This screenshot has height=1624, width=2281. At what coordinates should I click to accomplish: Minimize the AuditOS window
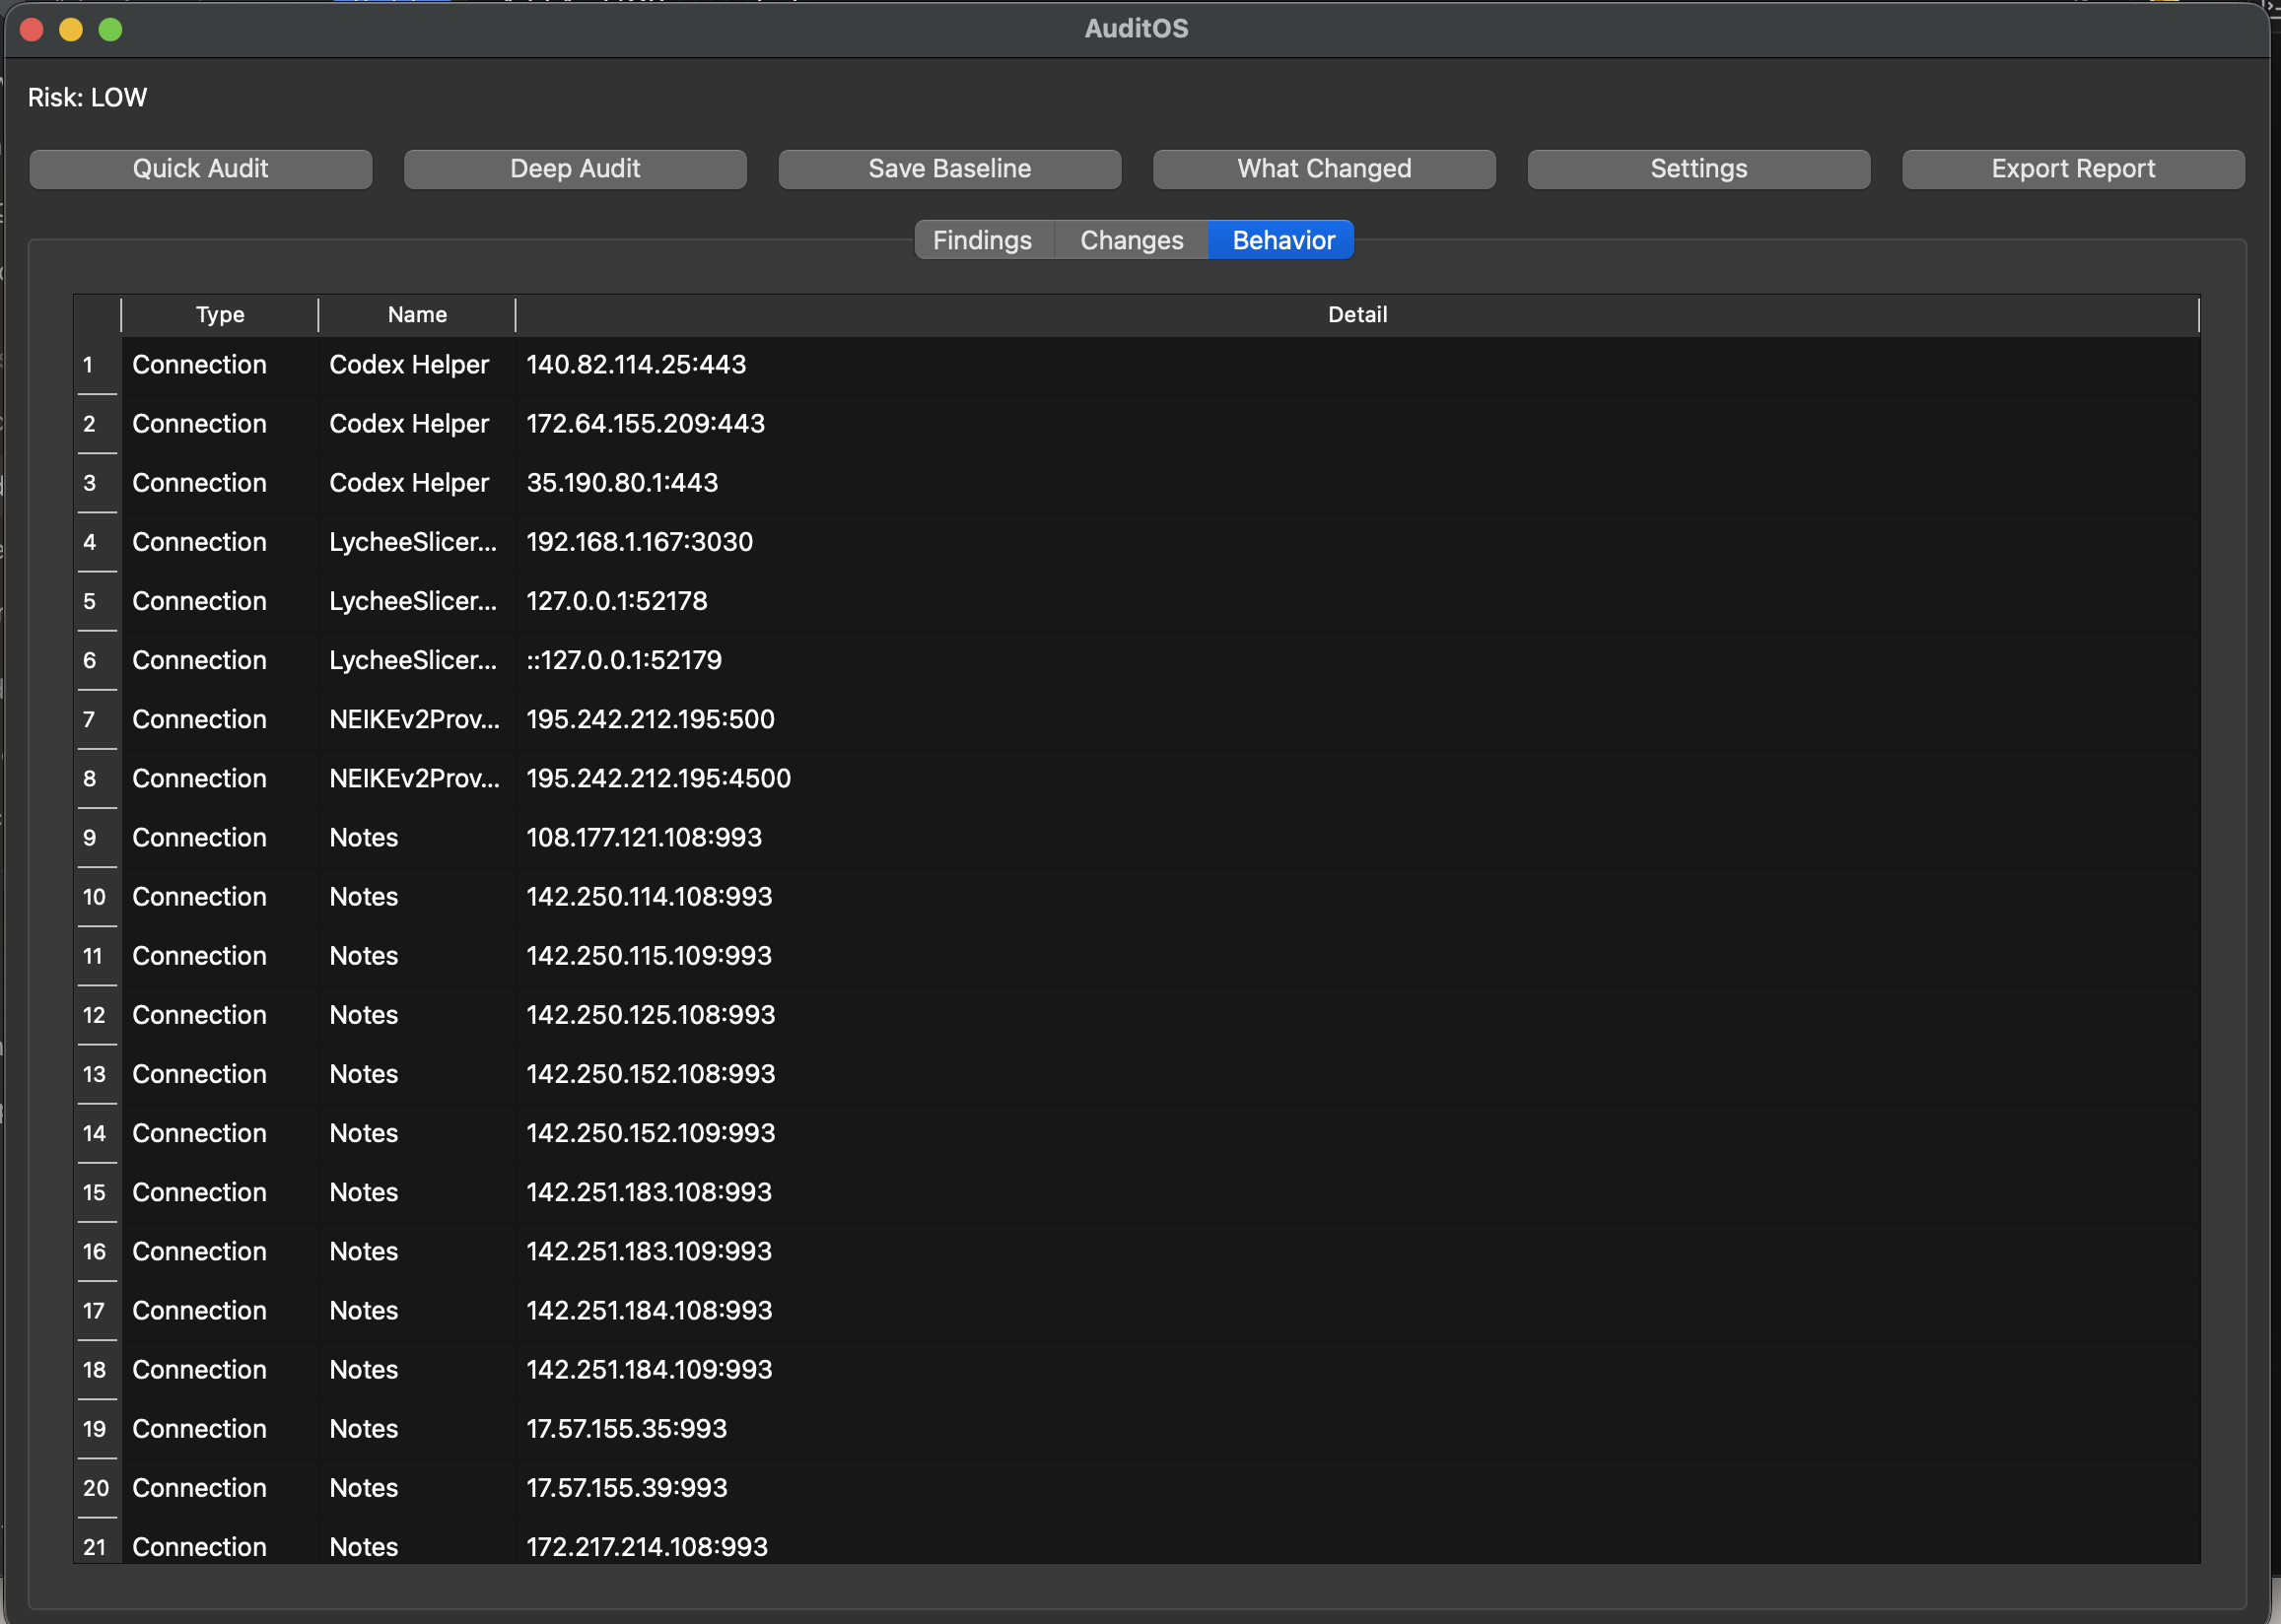(71, 29)
